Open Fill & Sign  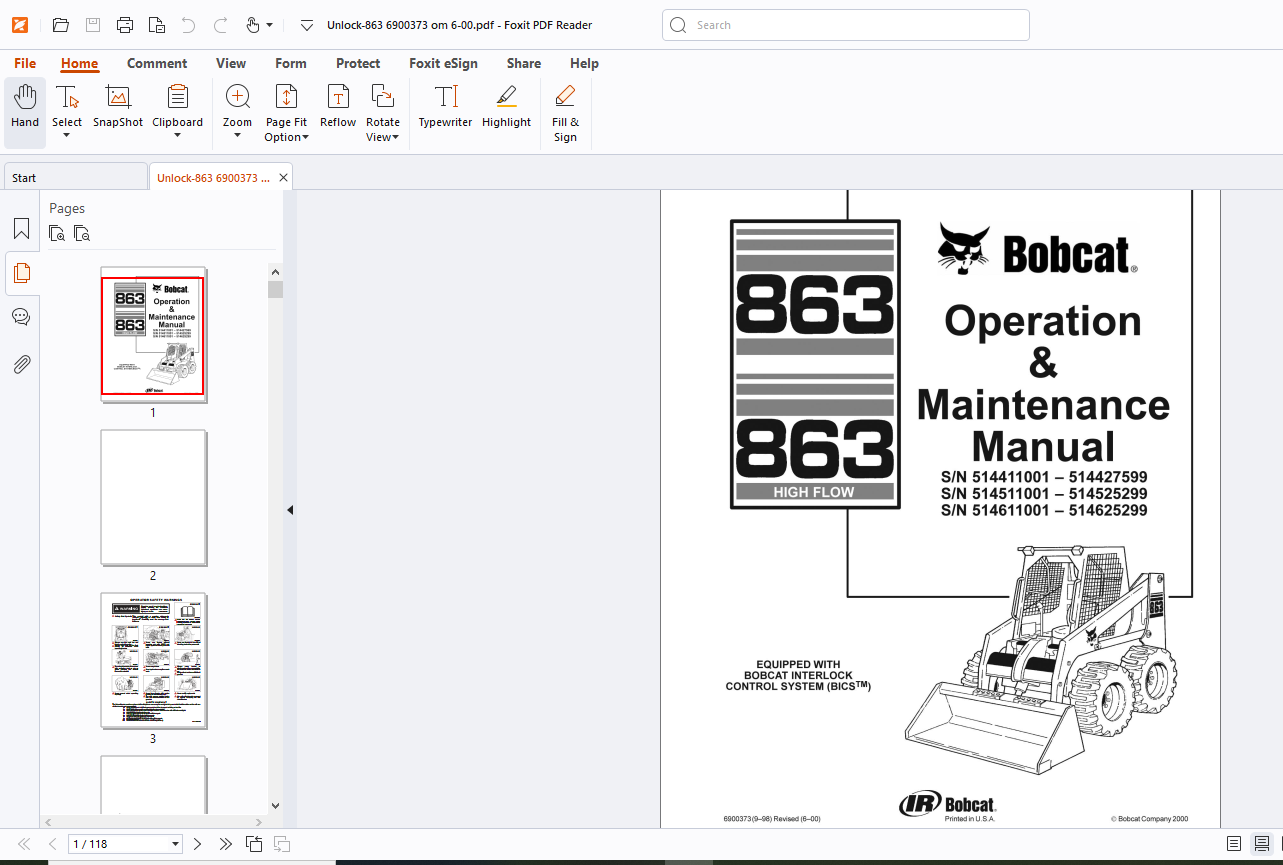click(x=565, y=113)
